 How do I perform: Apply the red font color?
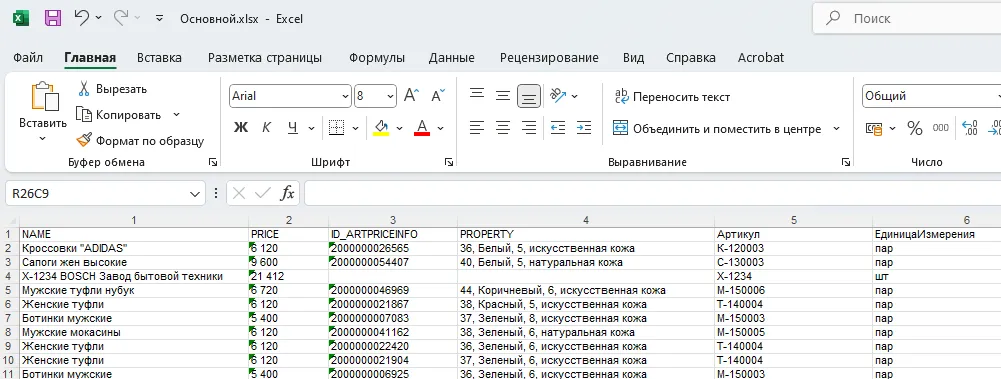(x=422, y=128)
